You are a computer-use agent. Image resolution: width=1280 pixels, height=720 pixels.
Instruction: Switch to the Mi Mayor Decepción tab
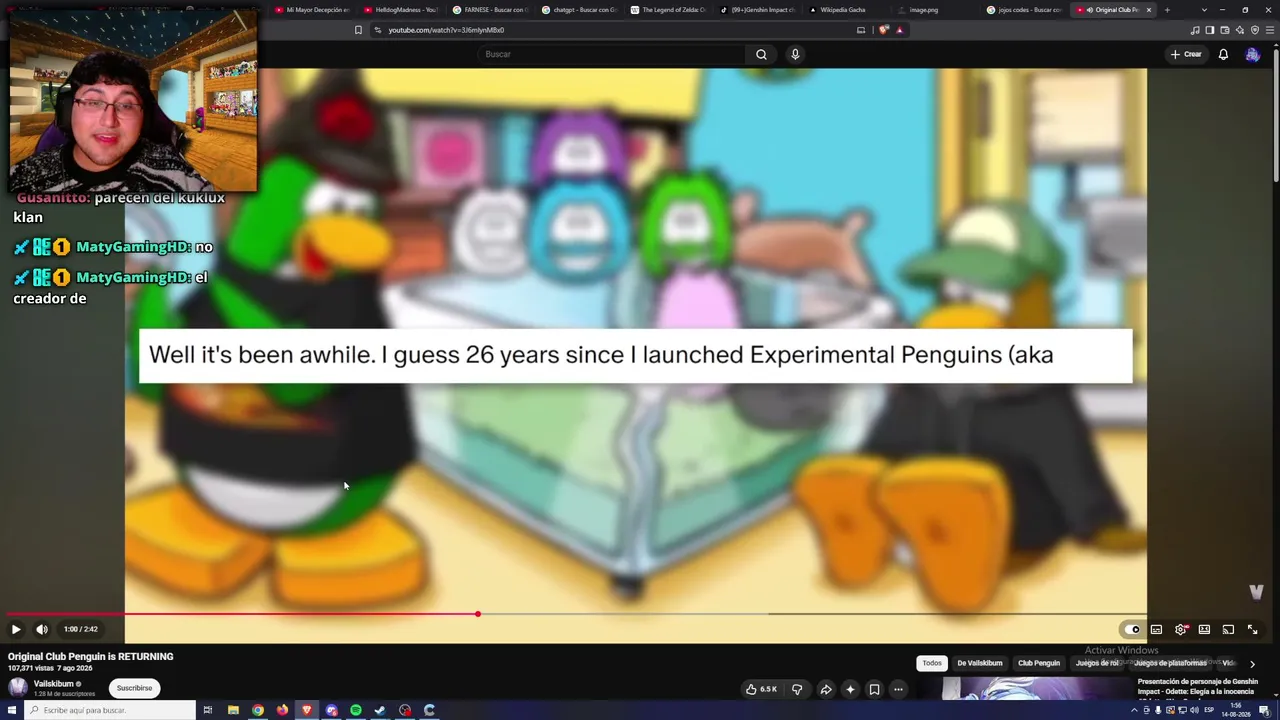(x=314, y=10)
